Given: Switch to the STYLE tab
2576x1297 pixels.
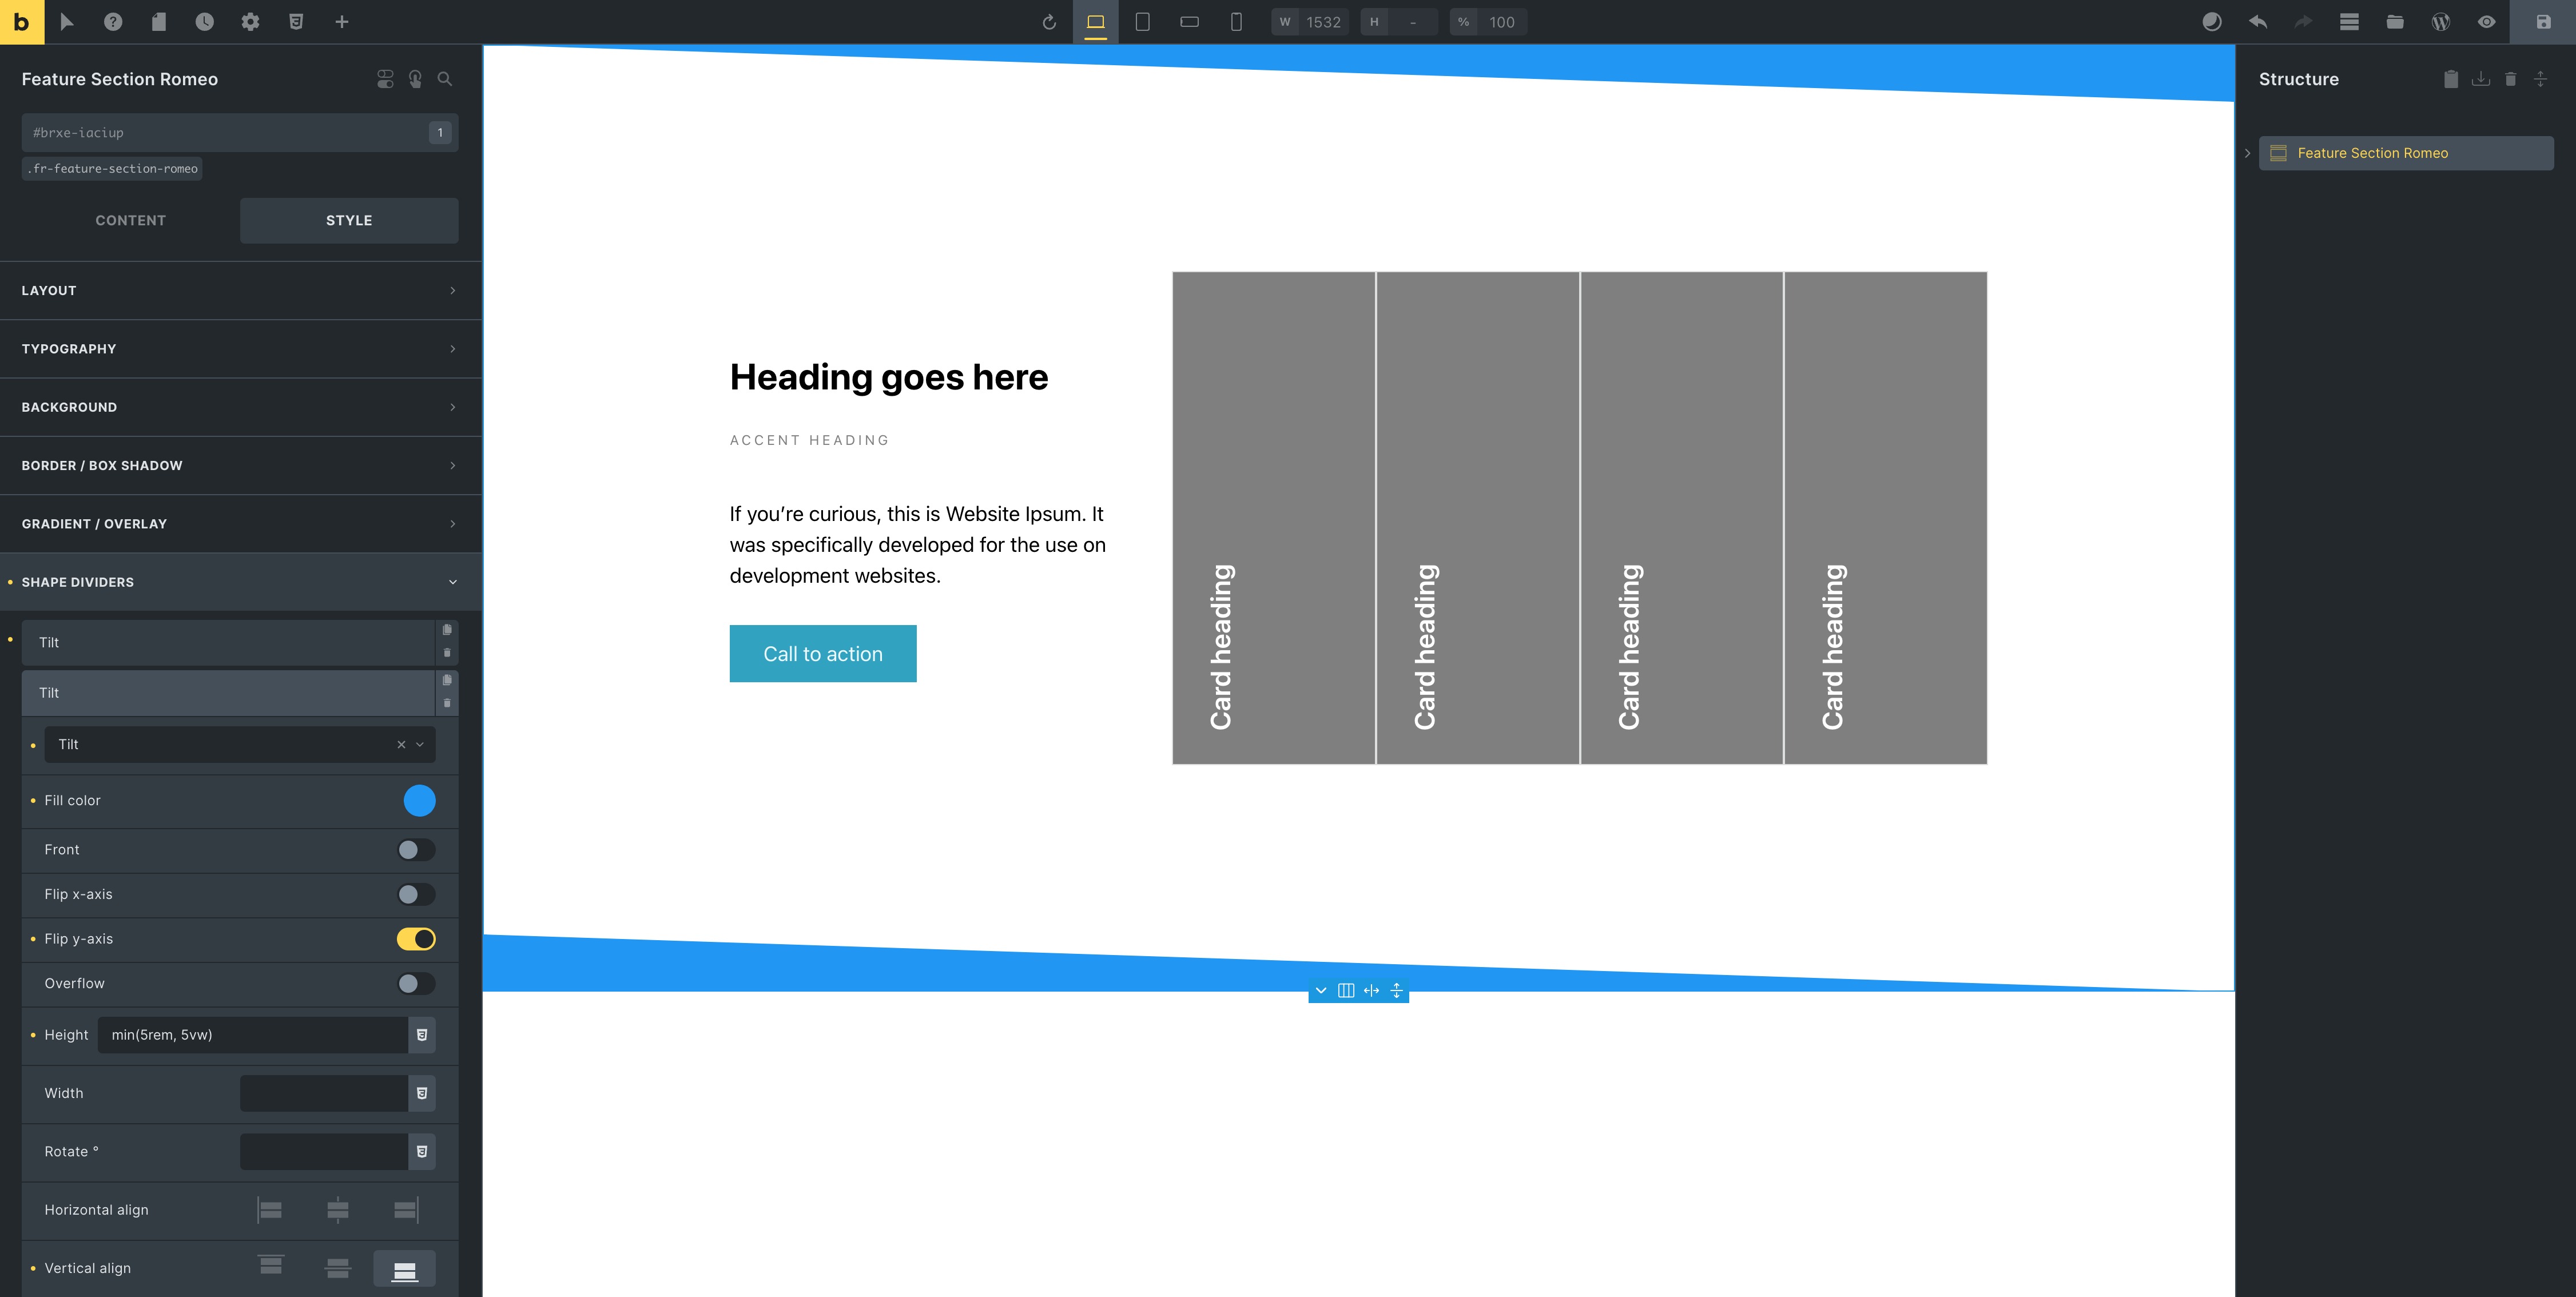Looking at the screenshot, I should pos(349,220).
